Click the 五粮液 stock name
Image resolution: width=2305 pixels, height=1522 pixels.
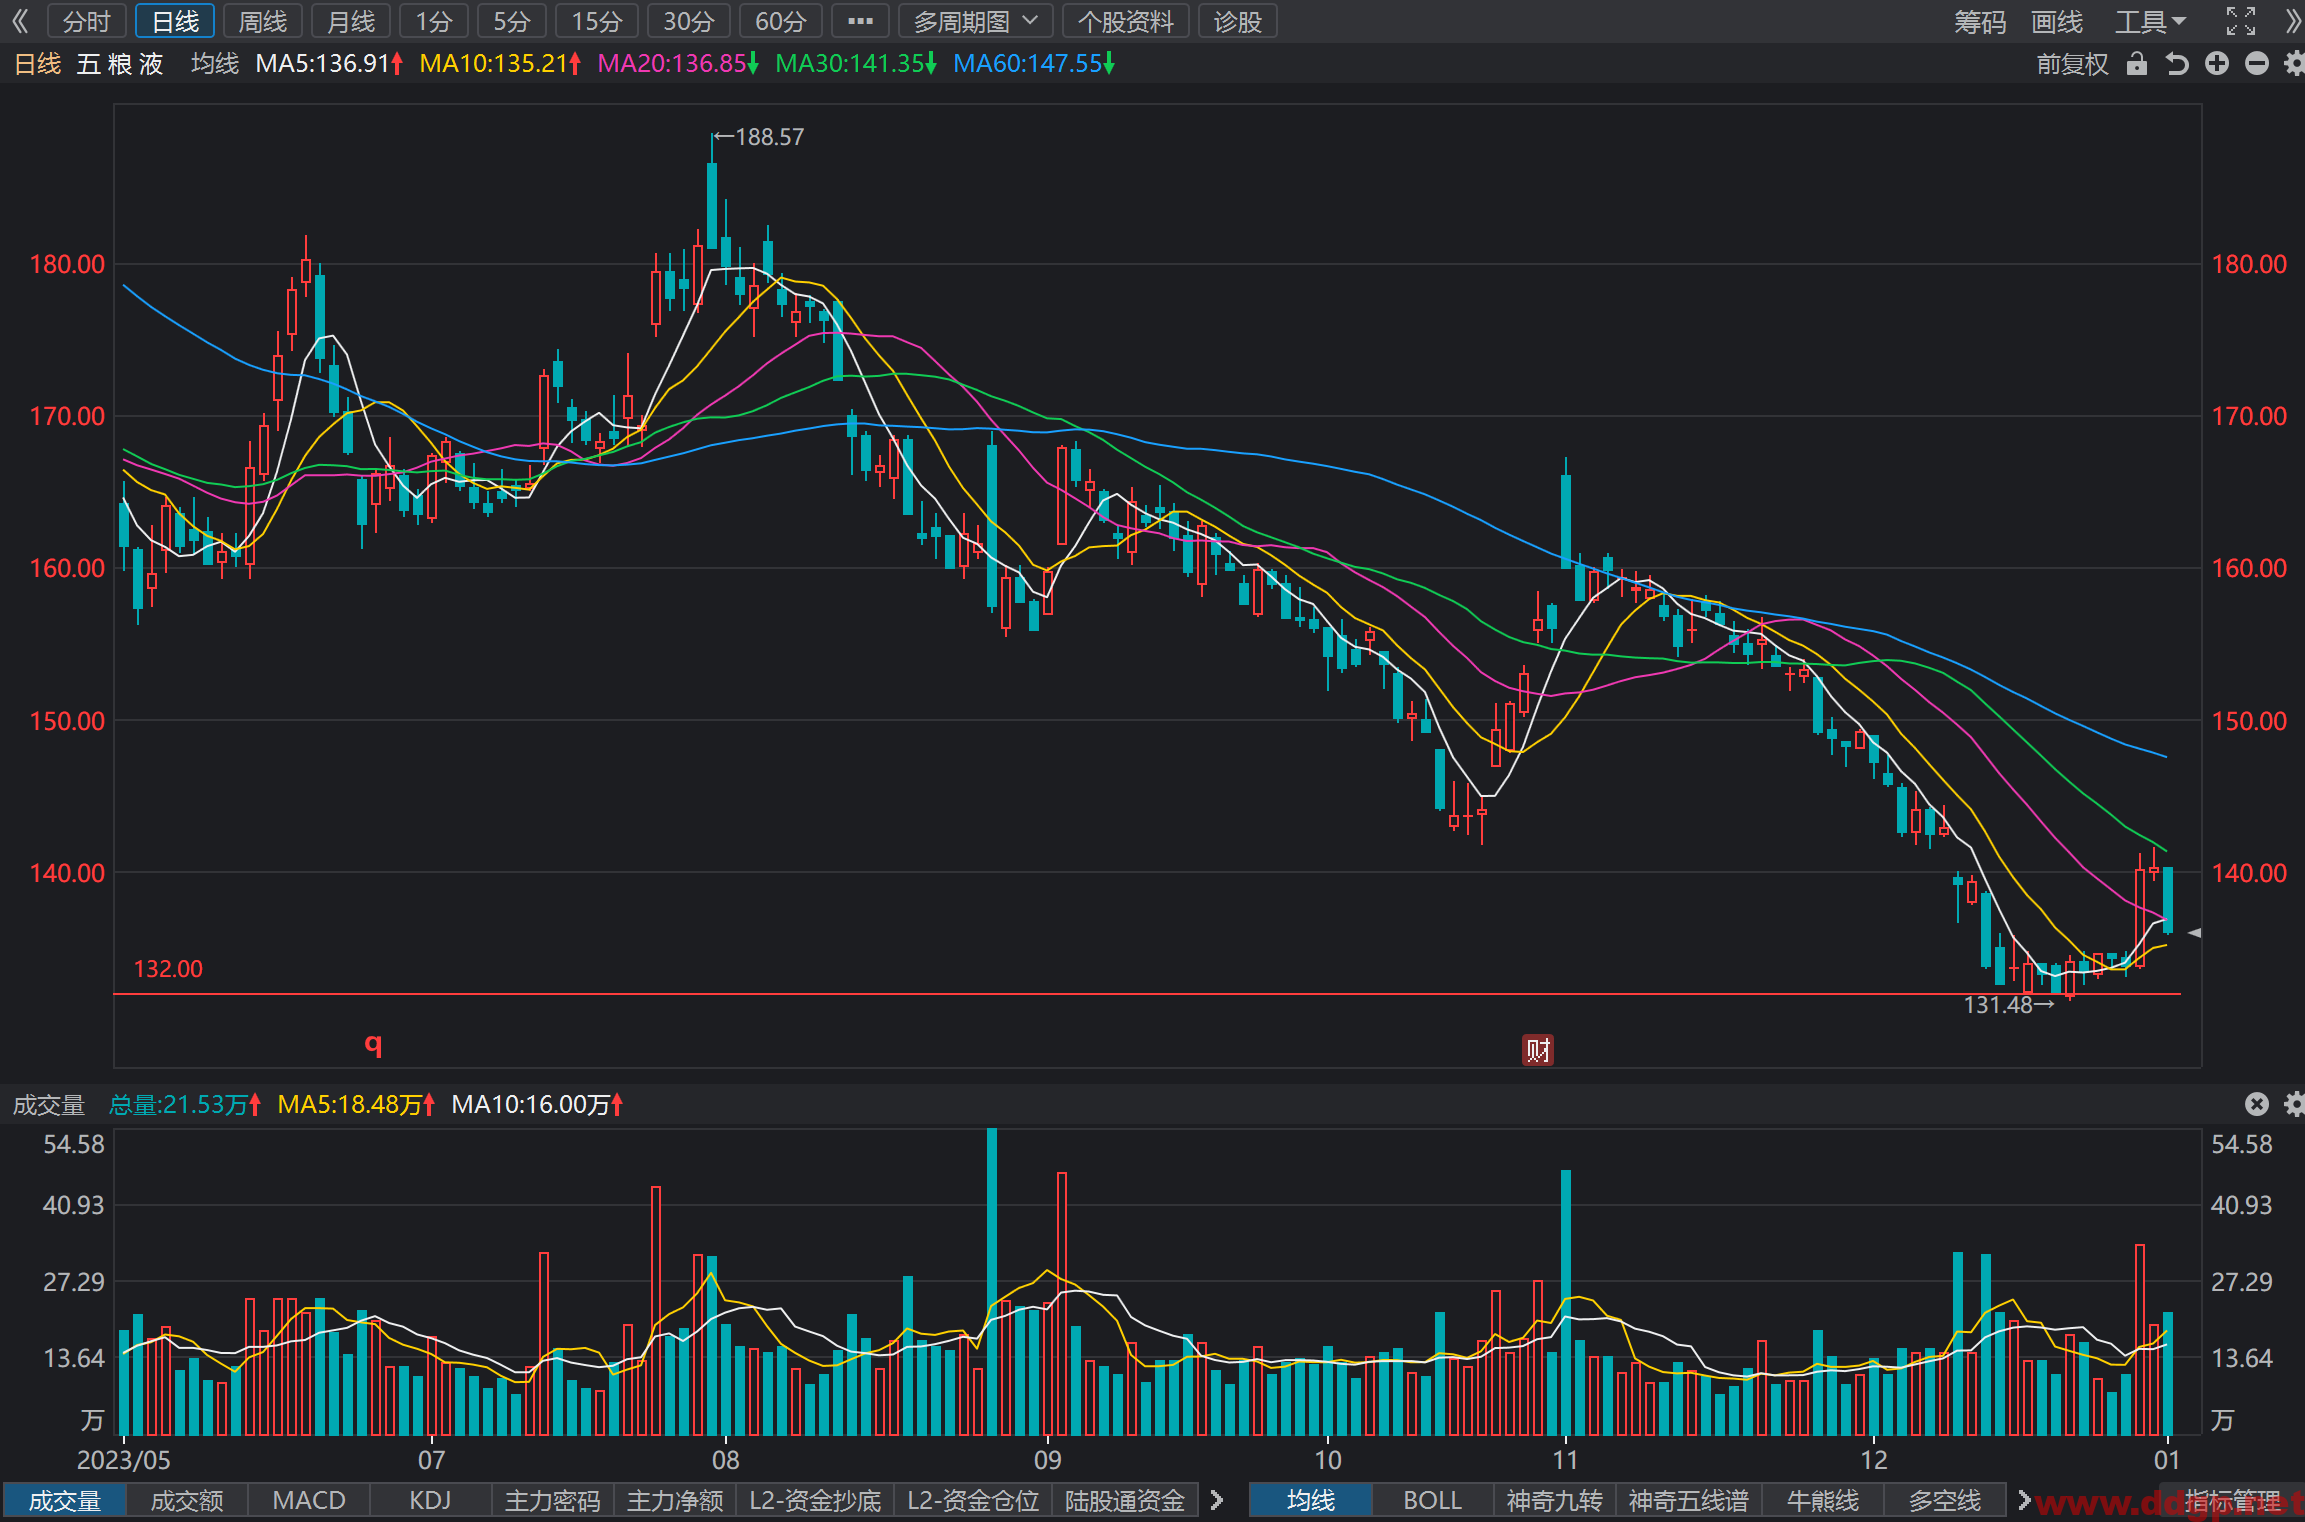120,64
